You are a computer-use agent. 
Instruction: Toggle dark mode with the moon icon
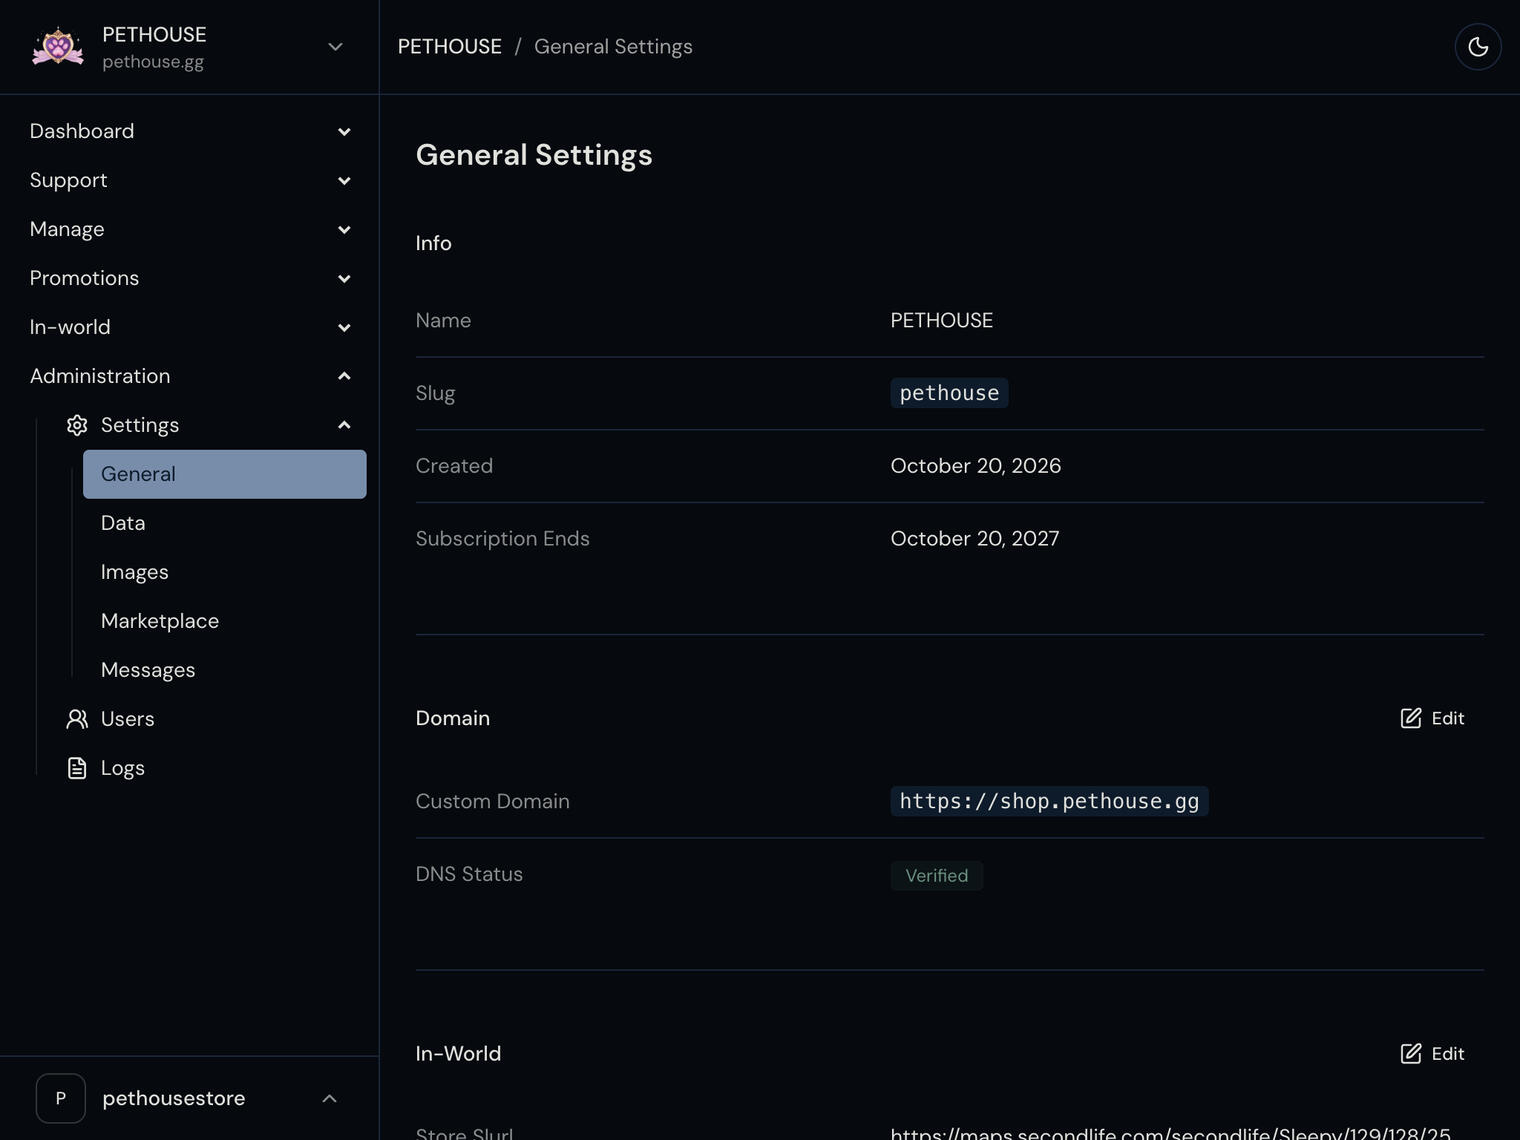tap(1478, 47)
